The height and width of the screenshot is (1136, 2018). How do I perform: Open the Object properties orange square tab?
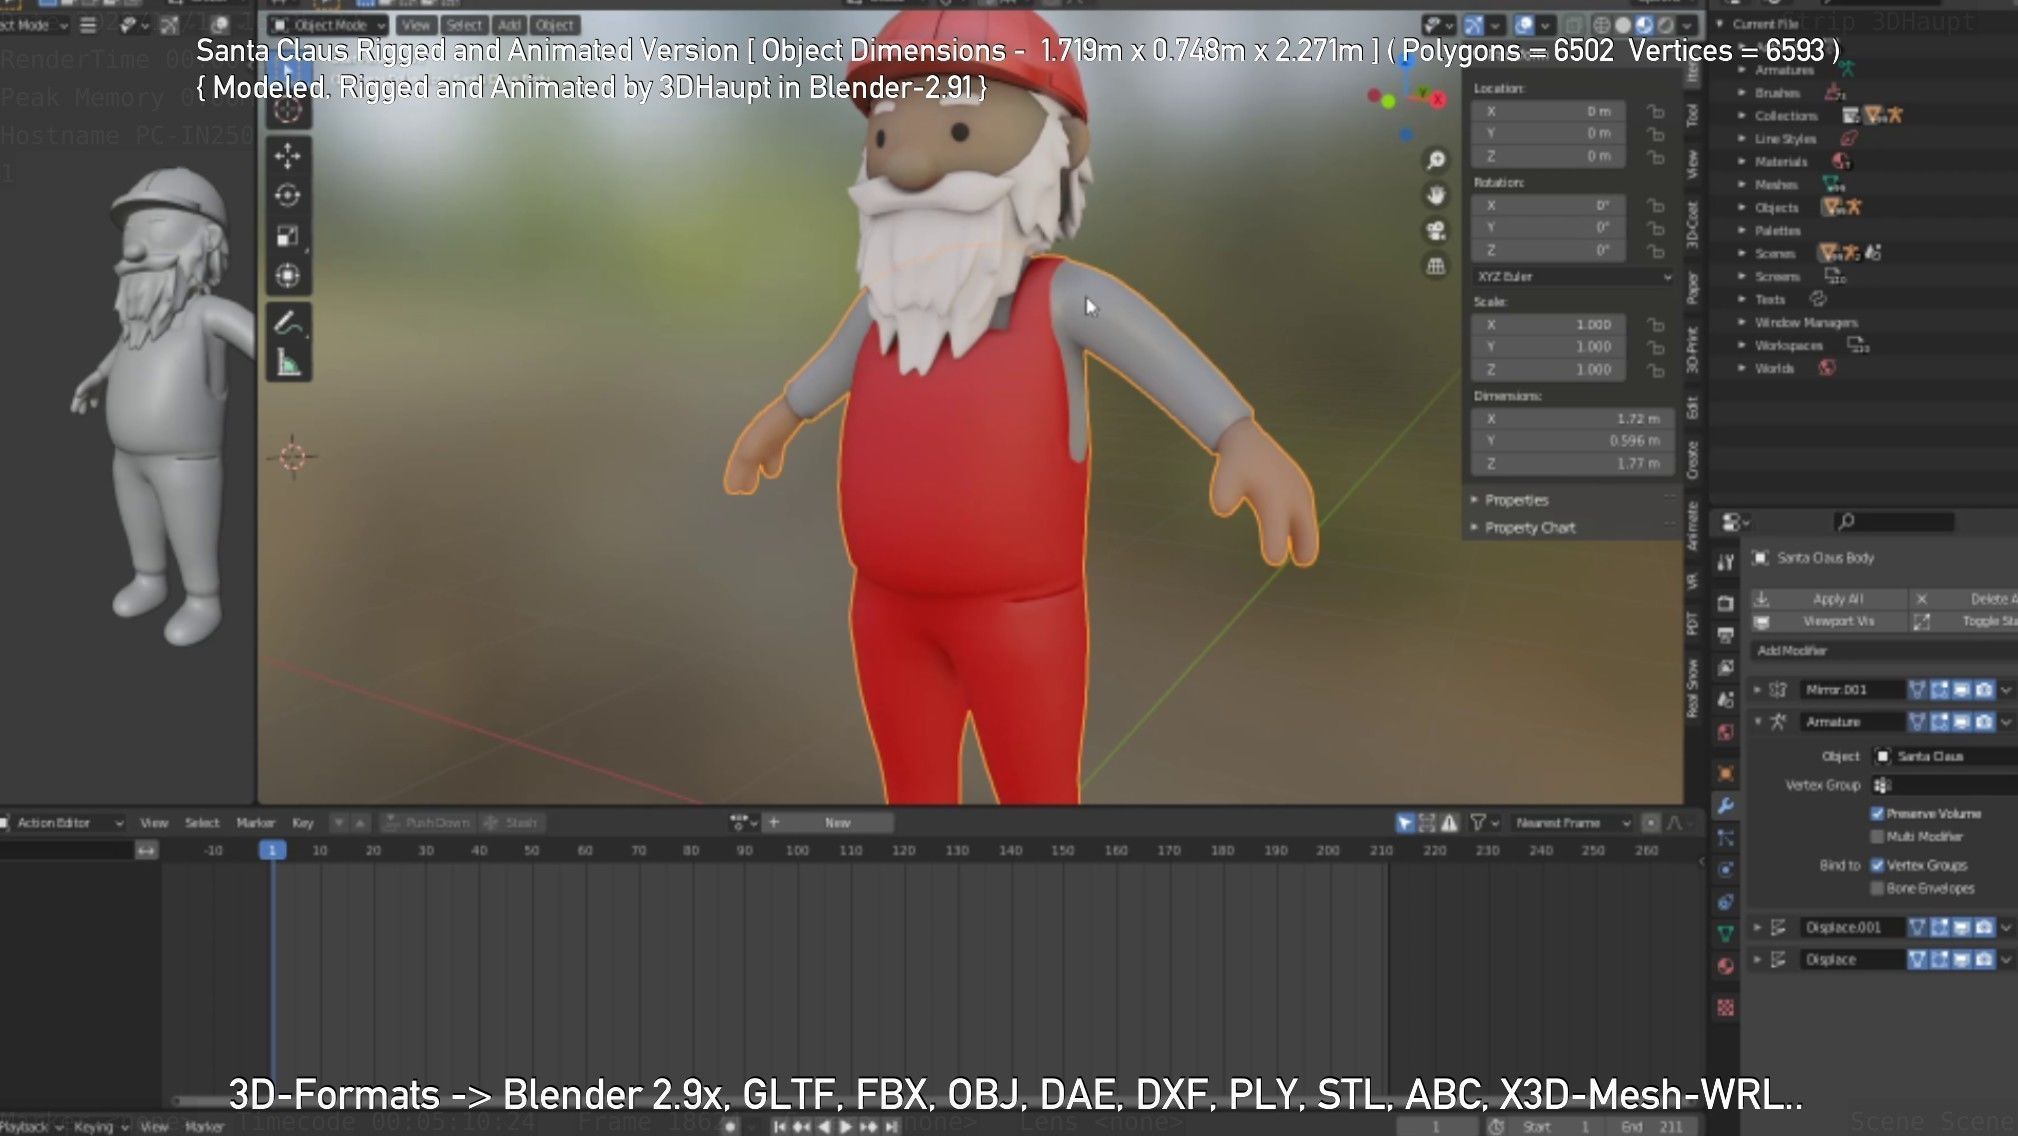[1726, 773]
